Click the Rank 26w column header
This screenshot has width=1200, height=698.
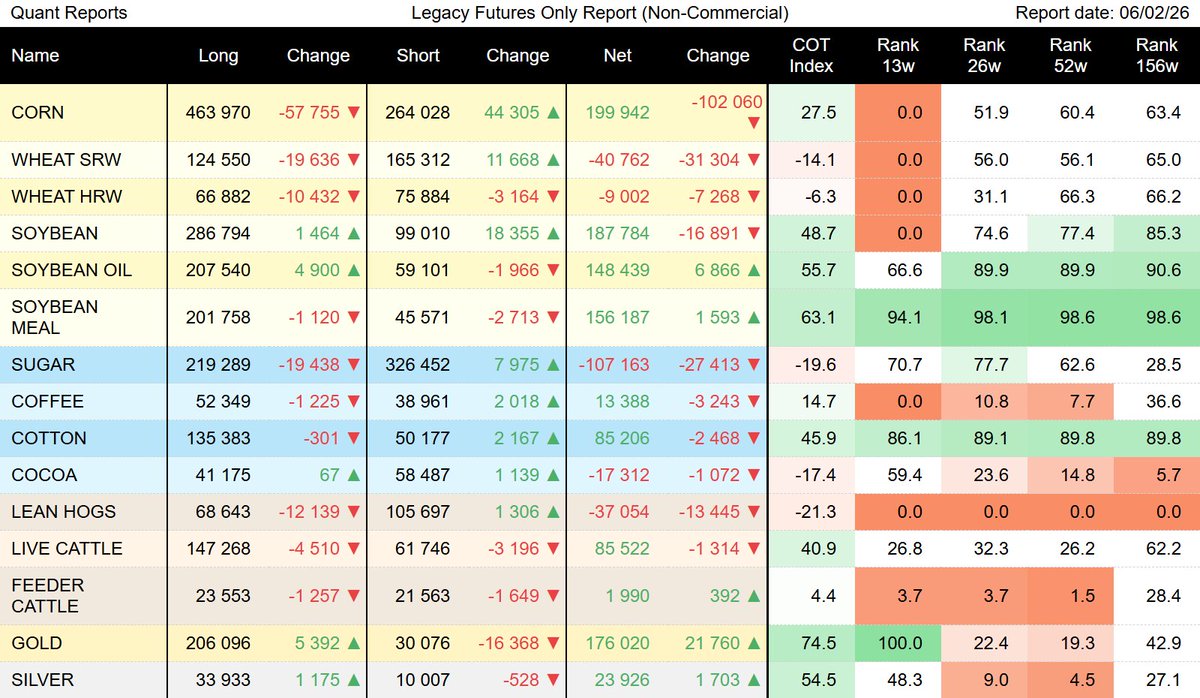point(984,56)
